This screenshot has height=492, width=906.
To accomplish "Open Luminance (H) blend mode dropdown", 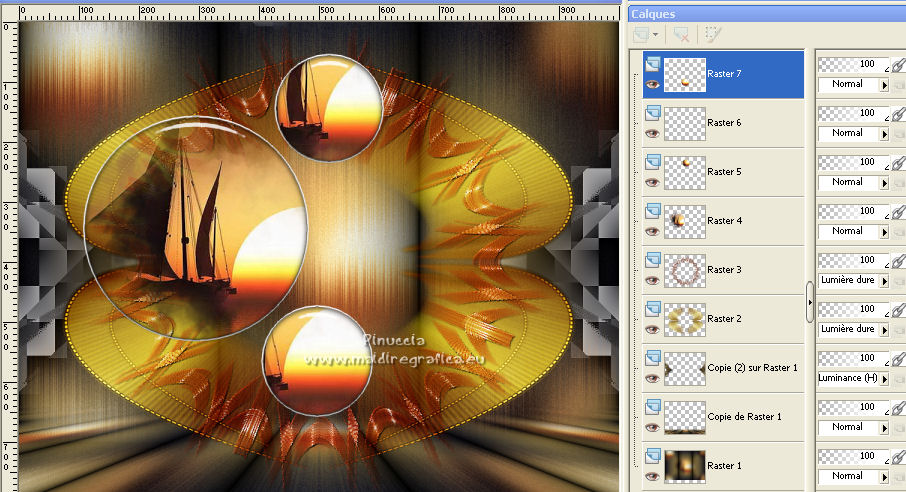I will [x=884, y=380].
